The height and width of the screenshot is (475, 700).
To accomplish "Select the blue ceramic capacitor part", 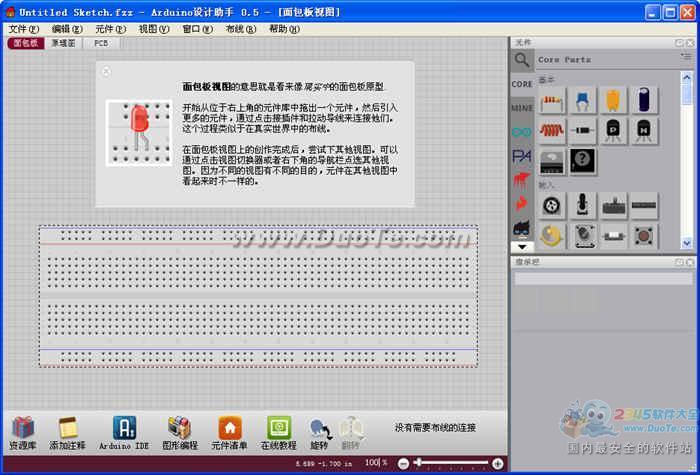I will click(x=583, y=101).
